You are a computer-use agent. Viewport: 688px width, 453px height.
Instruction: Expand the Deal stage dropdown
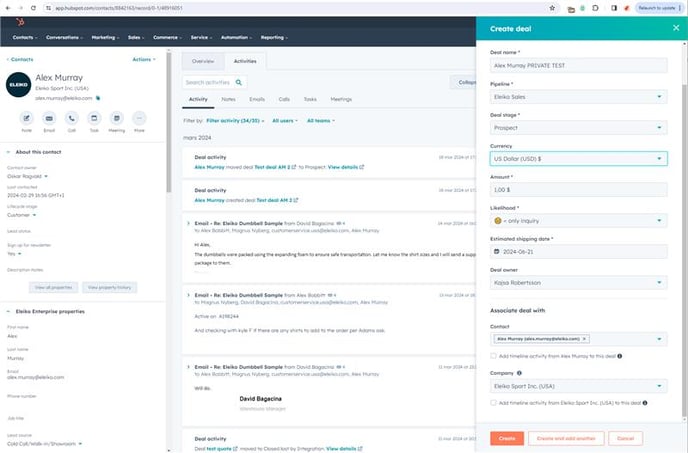578,127
